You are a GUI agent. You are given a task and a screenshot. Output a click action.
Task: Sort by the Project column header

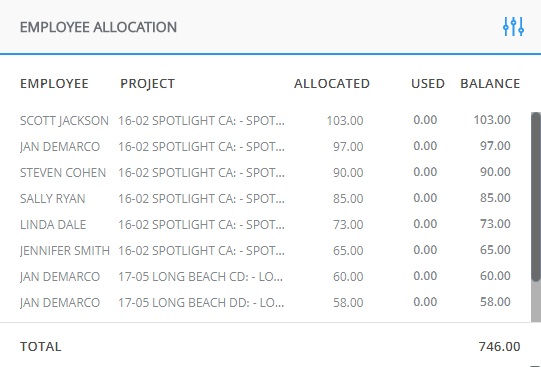pyautogui.click(x=147, y=83)
